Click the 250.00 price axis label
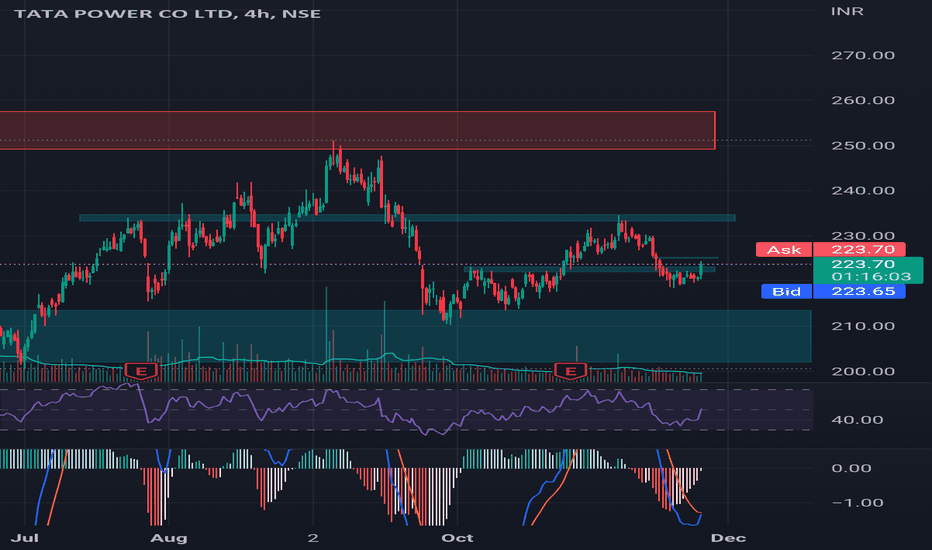The height and width of the screenshot is (550, 932). [862, 146]
